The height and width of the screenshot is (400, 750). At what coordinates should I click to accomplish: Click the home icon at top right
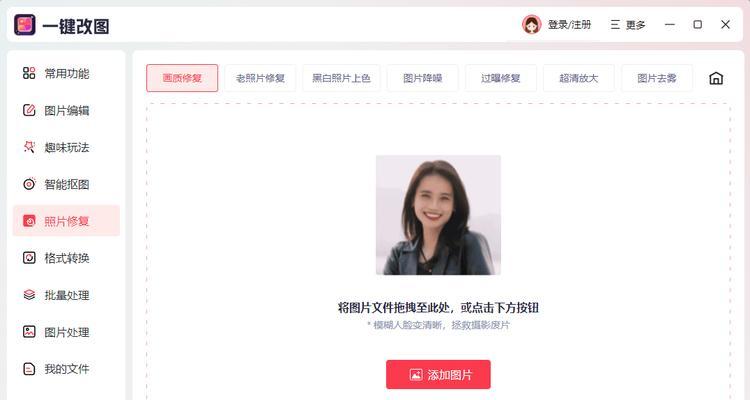click(716, 78)
